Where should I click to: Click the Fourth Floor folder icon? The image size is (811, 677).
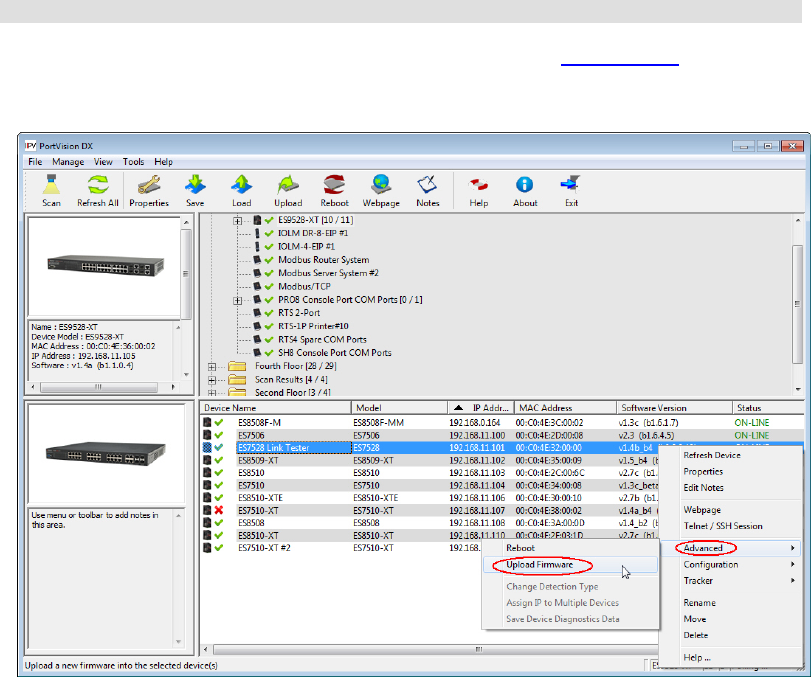point(237,366)
